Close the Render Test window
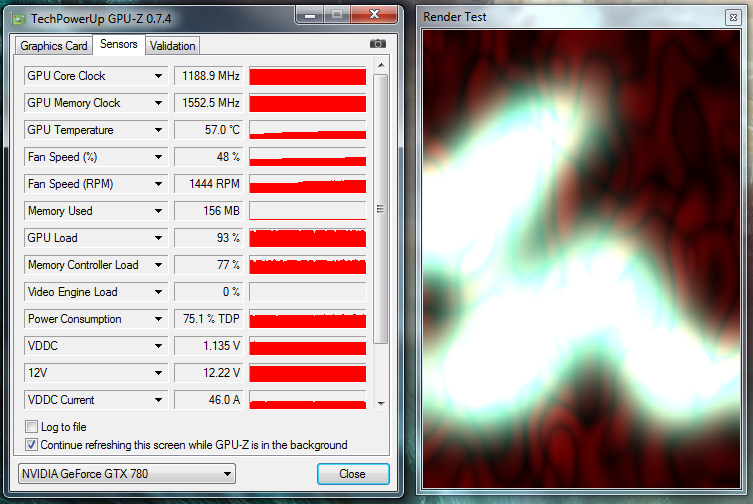This screenshot has height=504, width=753. coord(733,18)
